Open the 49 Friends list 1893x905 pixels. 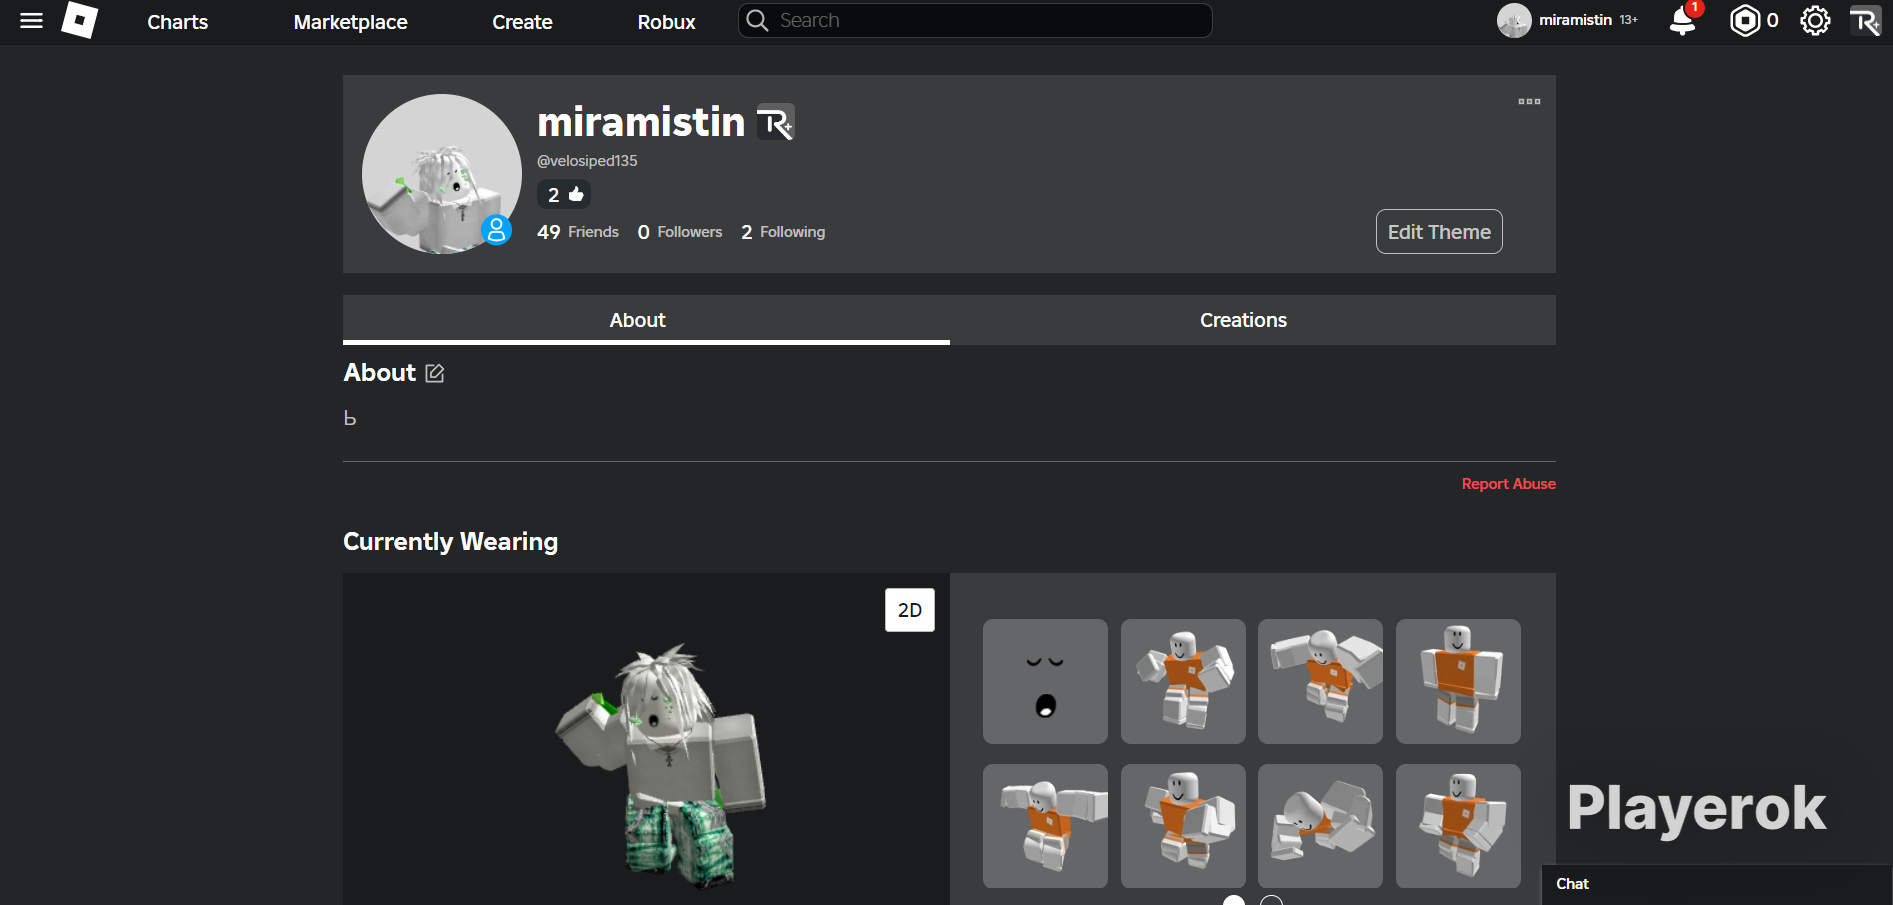578,232
